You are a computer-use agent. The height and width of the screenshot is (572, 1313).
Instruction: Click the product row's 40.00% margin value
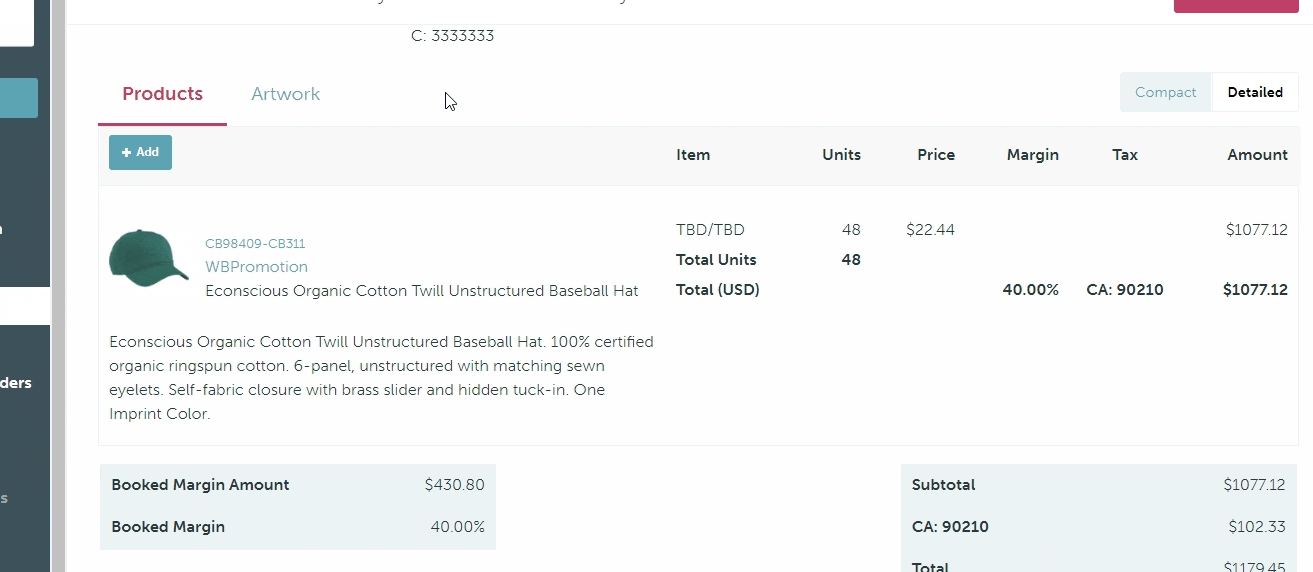(1030, 290)
